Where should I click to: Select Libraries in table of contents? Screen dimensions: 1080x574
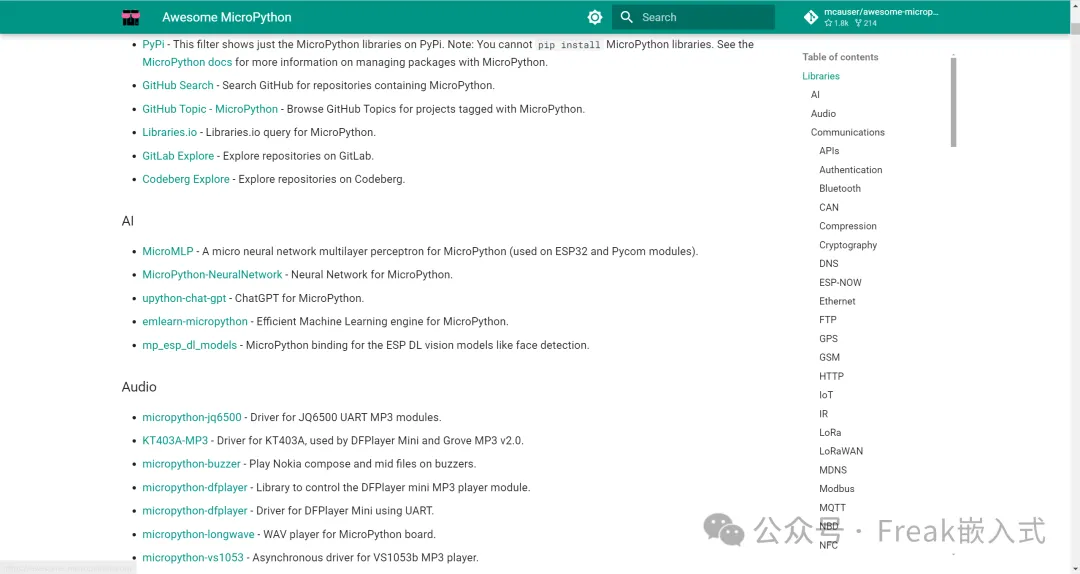pos(821,76)
